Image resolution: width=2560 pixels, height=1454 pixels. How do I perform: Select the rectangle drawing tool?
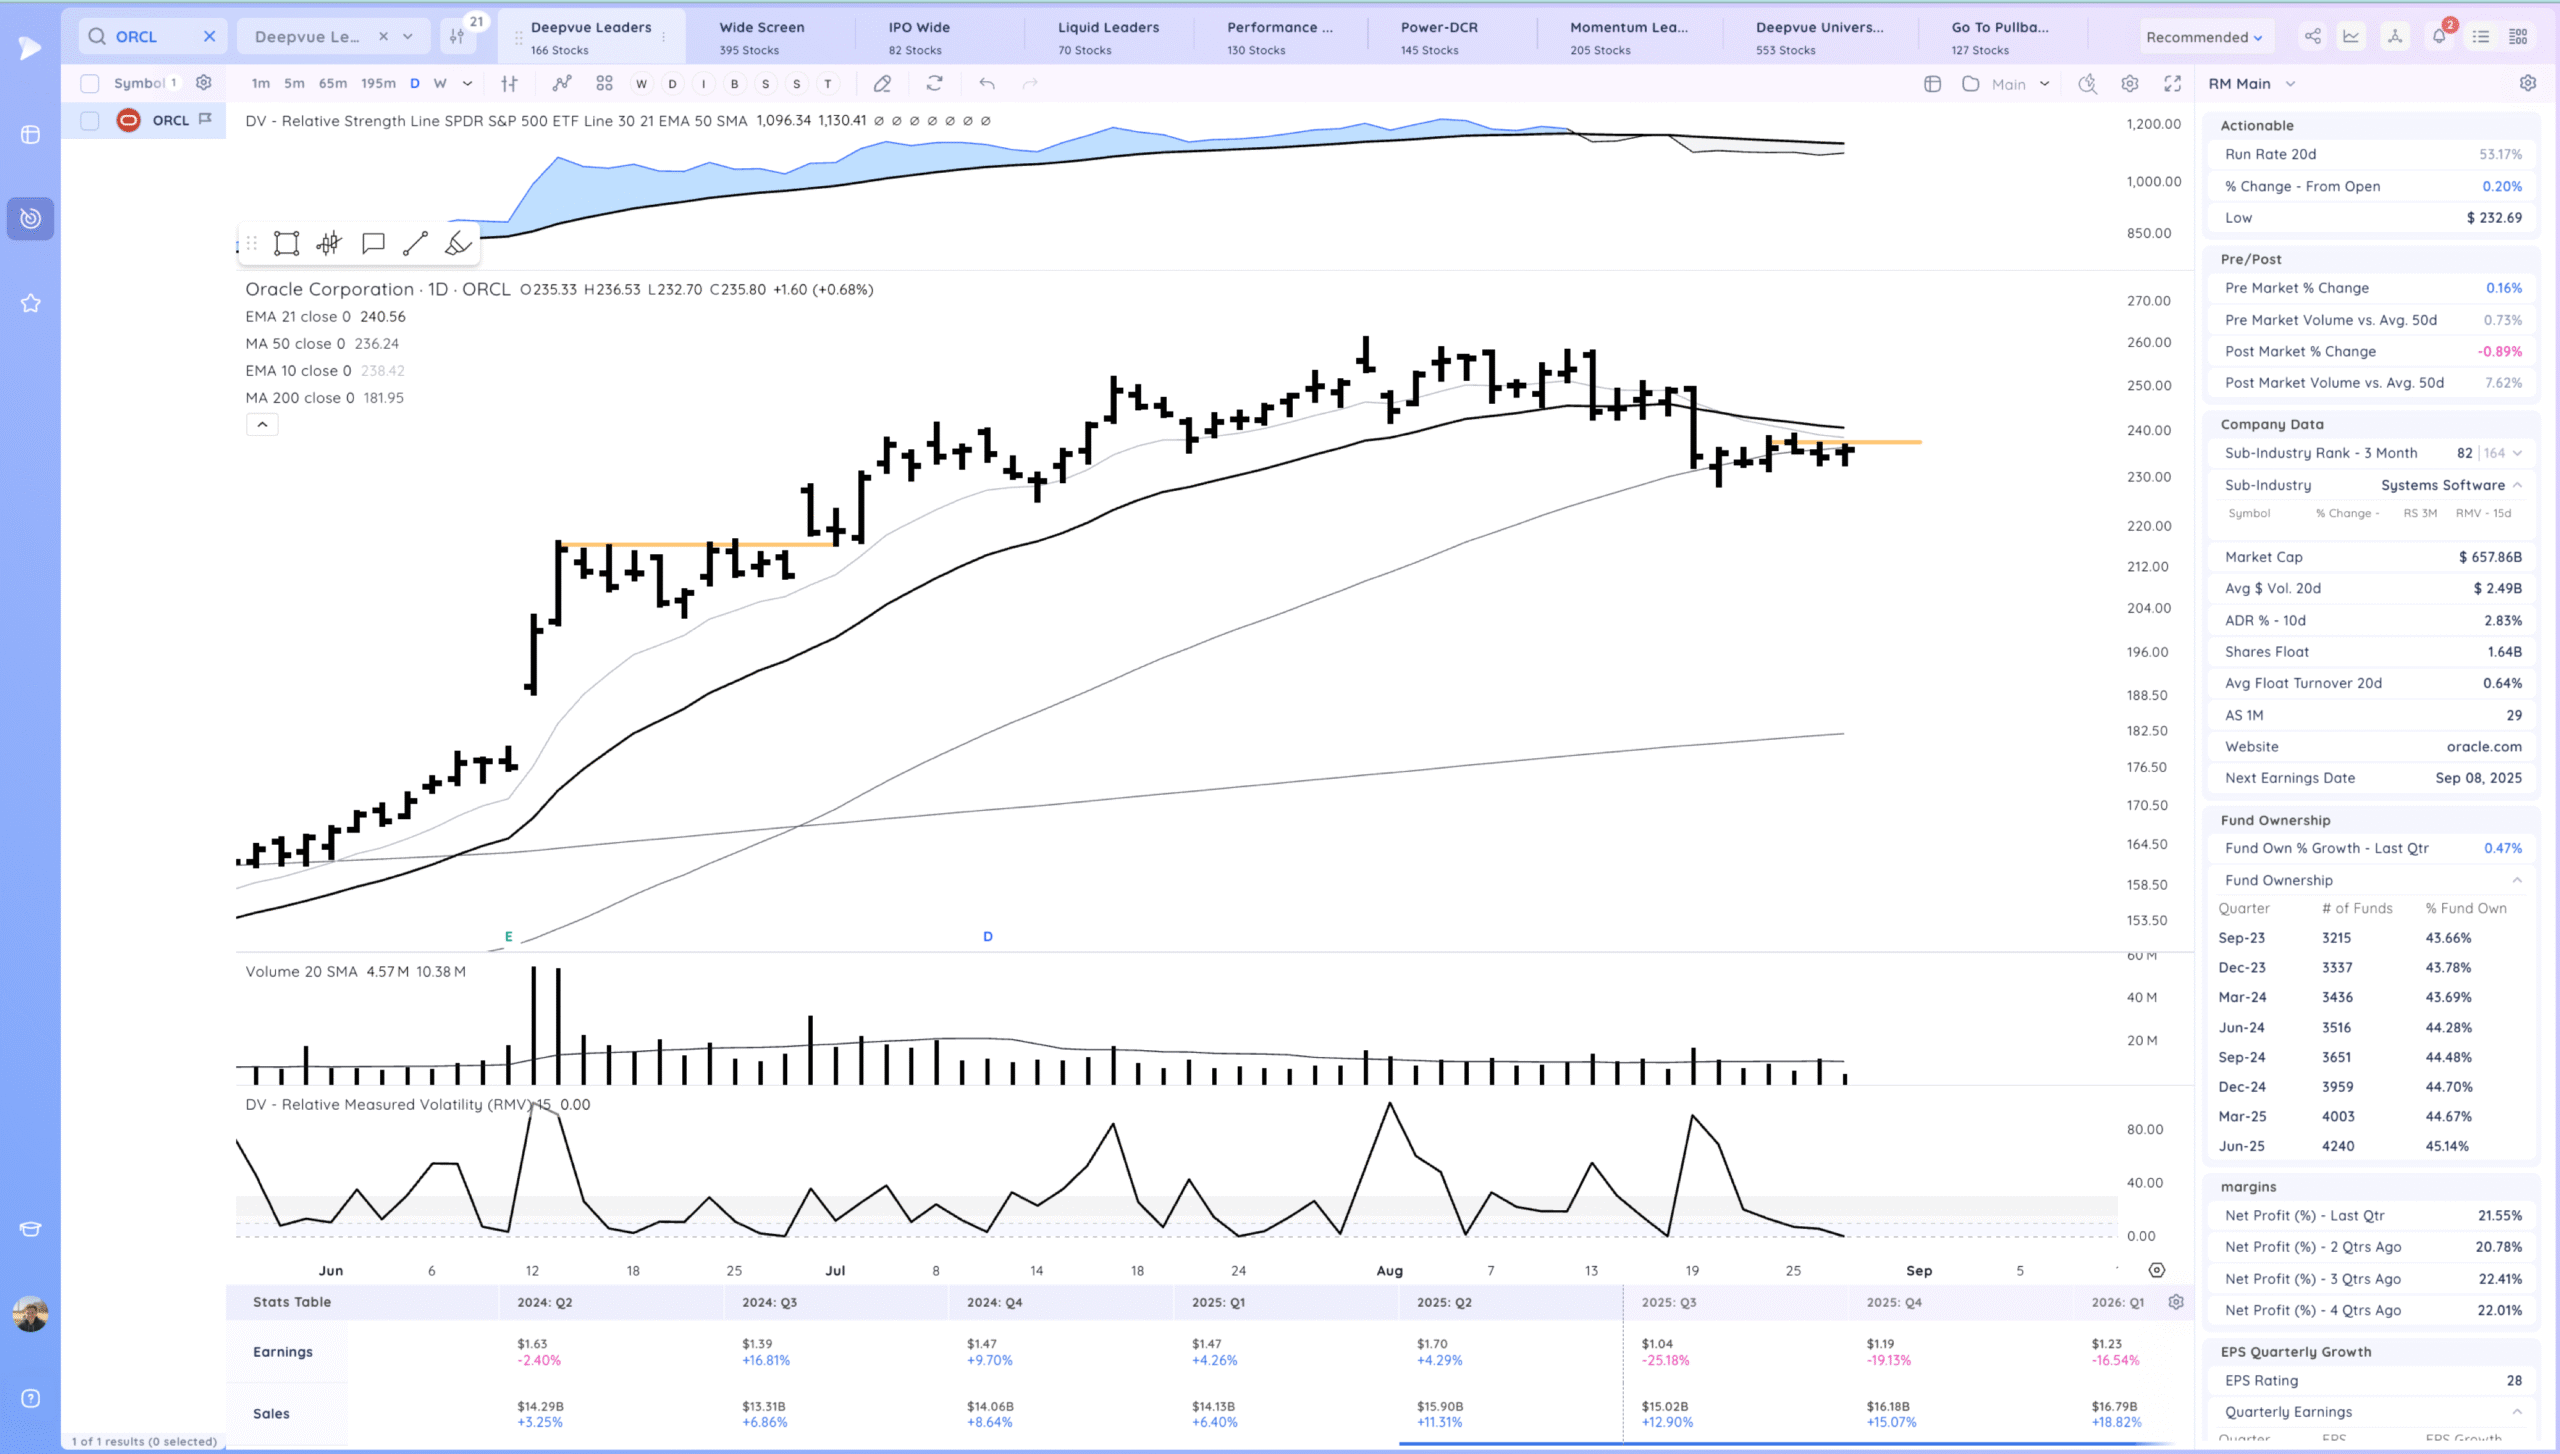[x=286, y=243]
